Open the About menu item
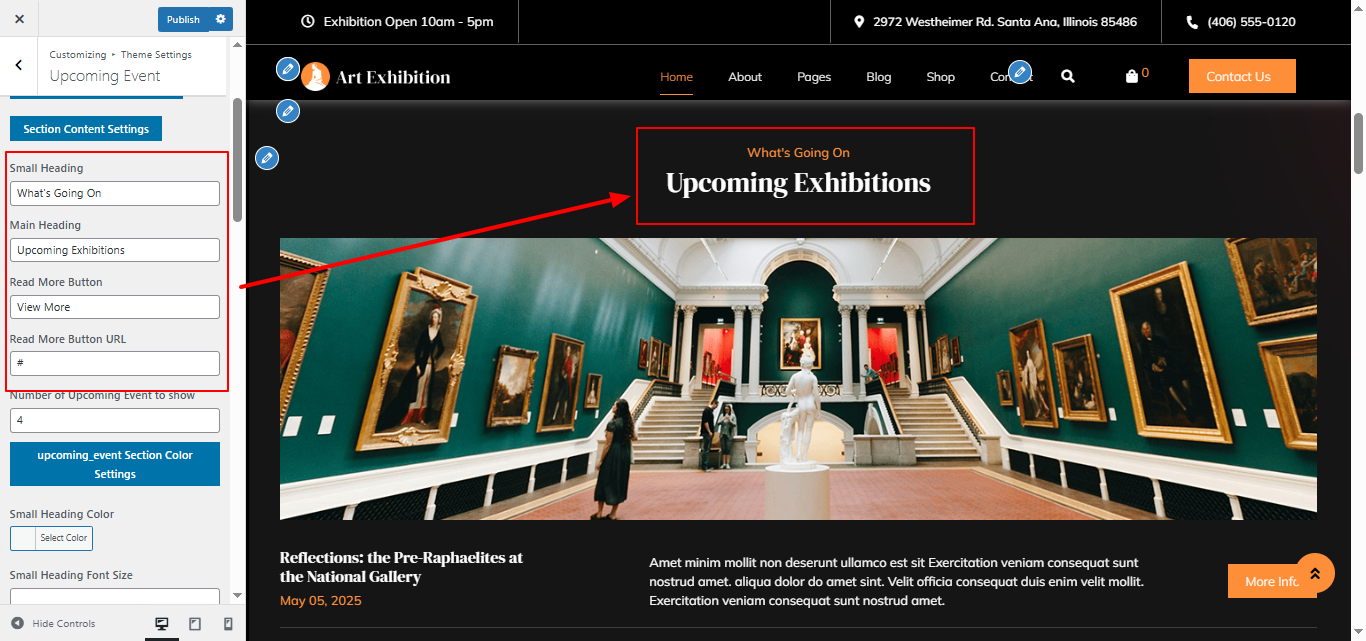1366x641 pixels. pyautogui.click(x=745, y=77)
